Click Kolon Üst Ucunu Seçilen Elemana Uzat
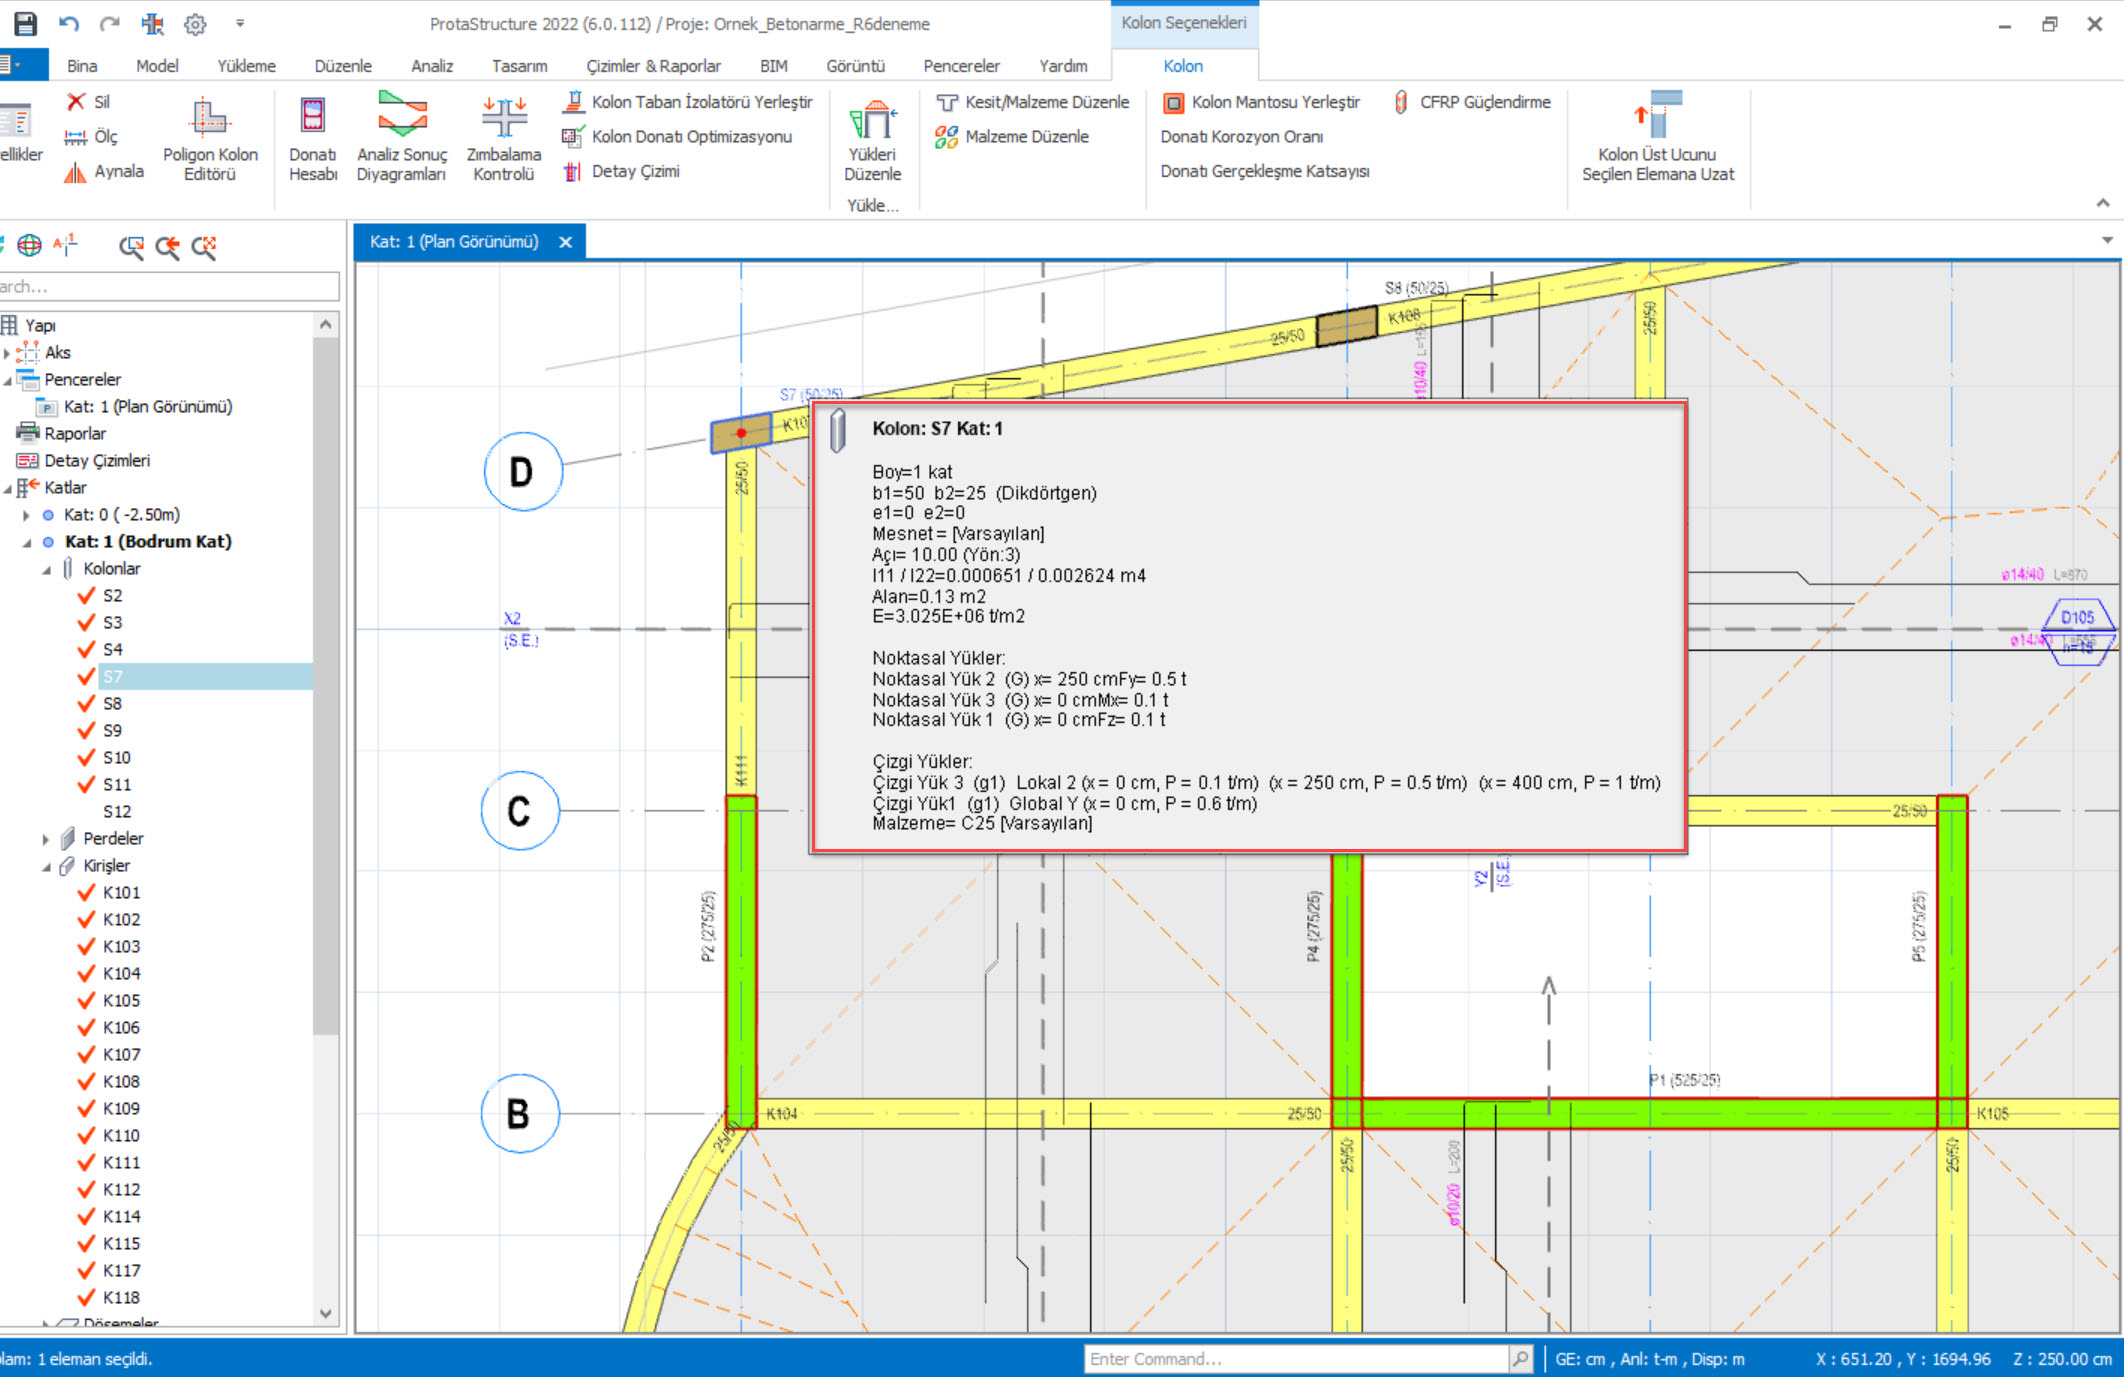Screen dimensions: 2124x1377 coord(1658,137)
